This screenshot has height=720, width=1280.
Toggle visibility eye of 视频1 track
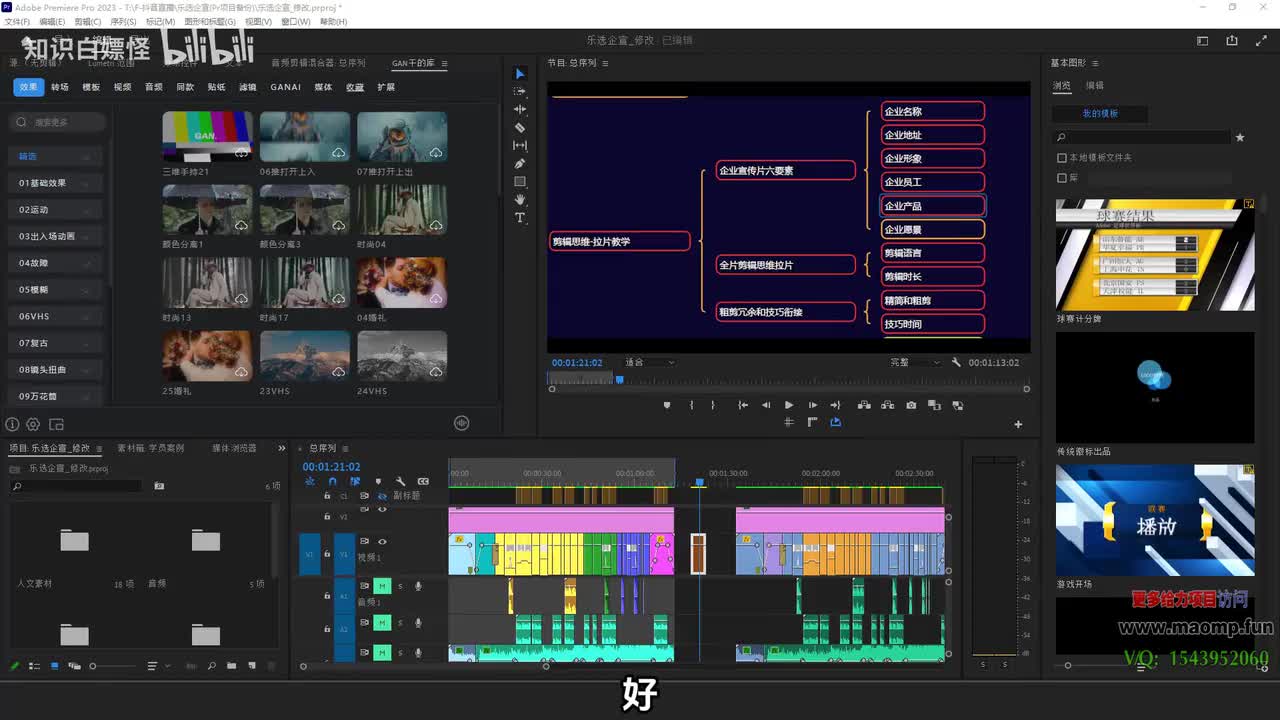tap(382, 542)
